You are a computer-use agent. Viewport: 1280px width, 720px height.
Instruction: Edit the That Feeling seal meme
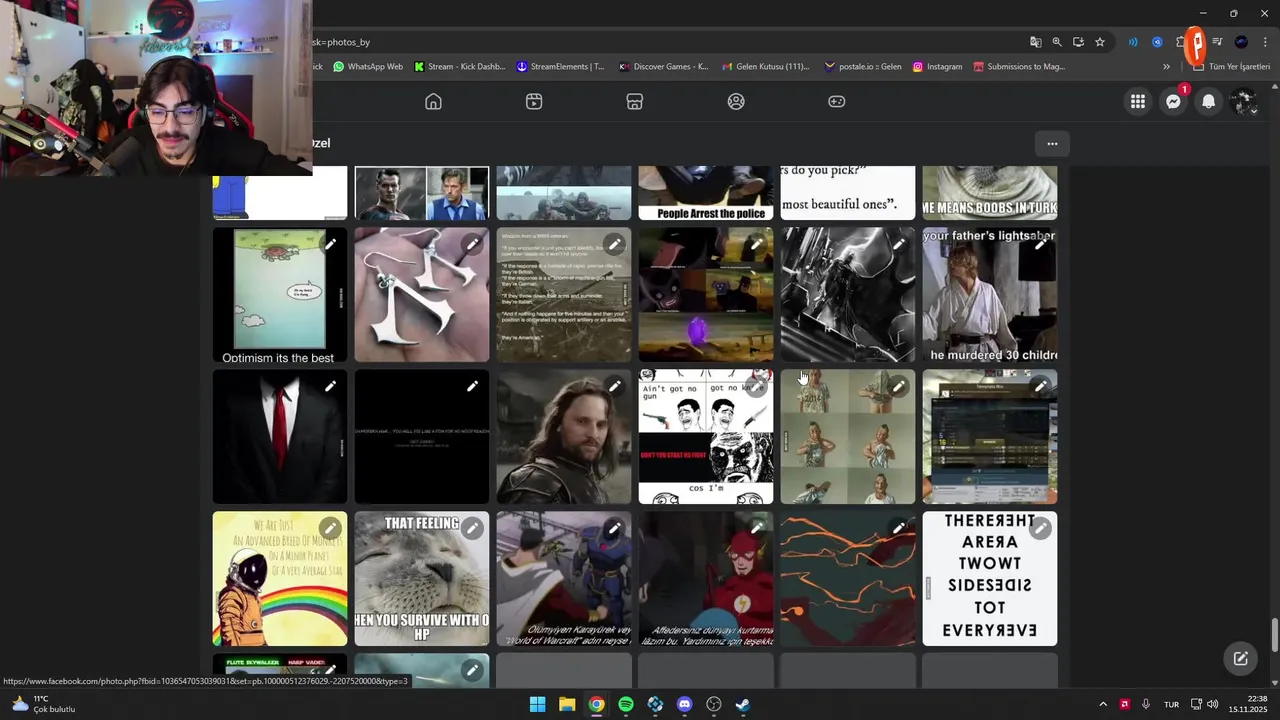[472, 528]
